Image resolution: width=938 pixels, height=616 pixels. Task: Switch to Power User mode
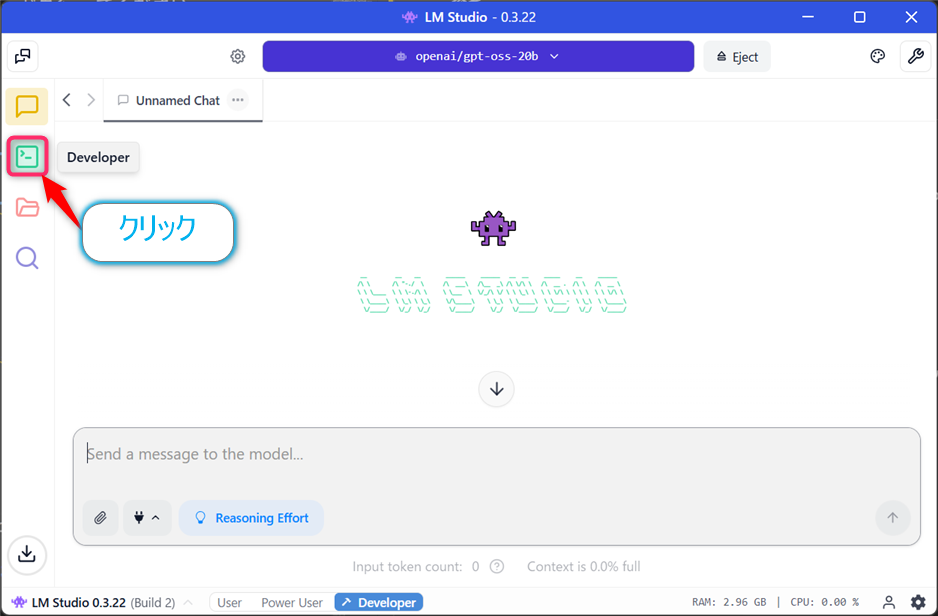(292, 602)
